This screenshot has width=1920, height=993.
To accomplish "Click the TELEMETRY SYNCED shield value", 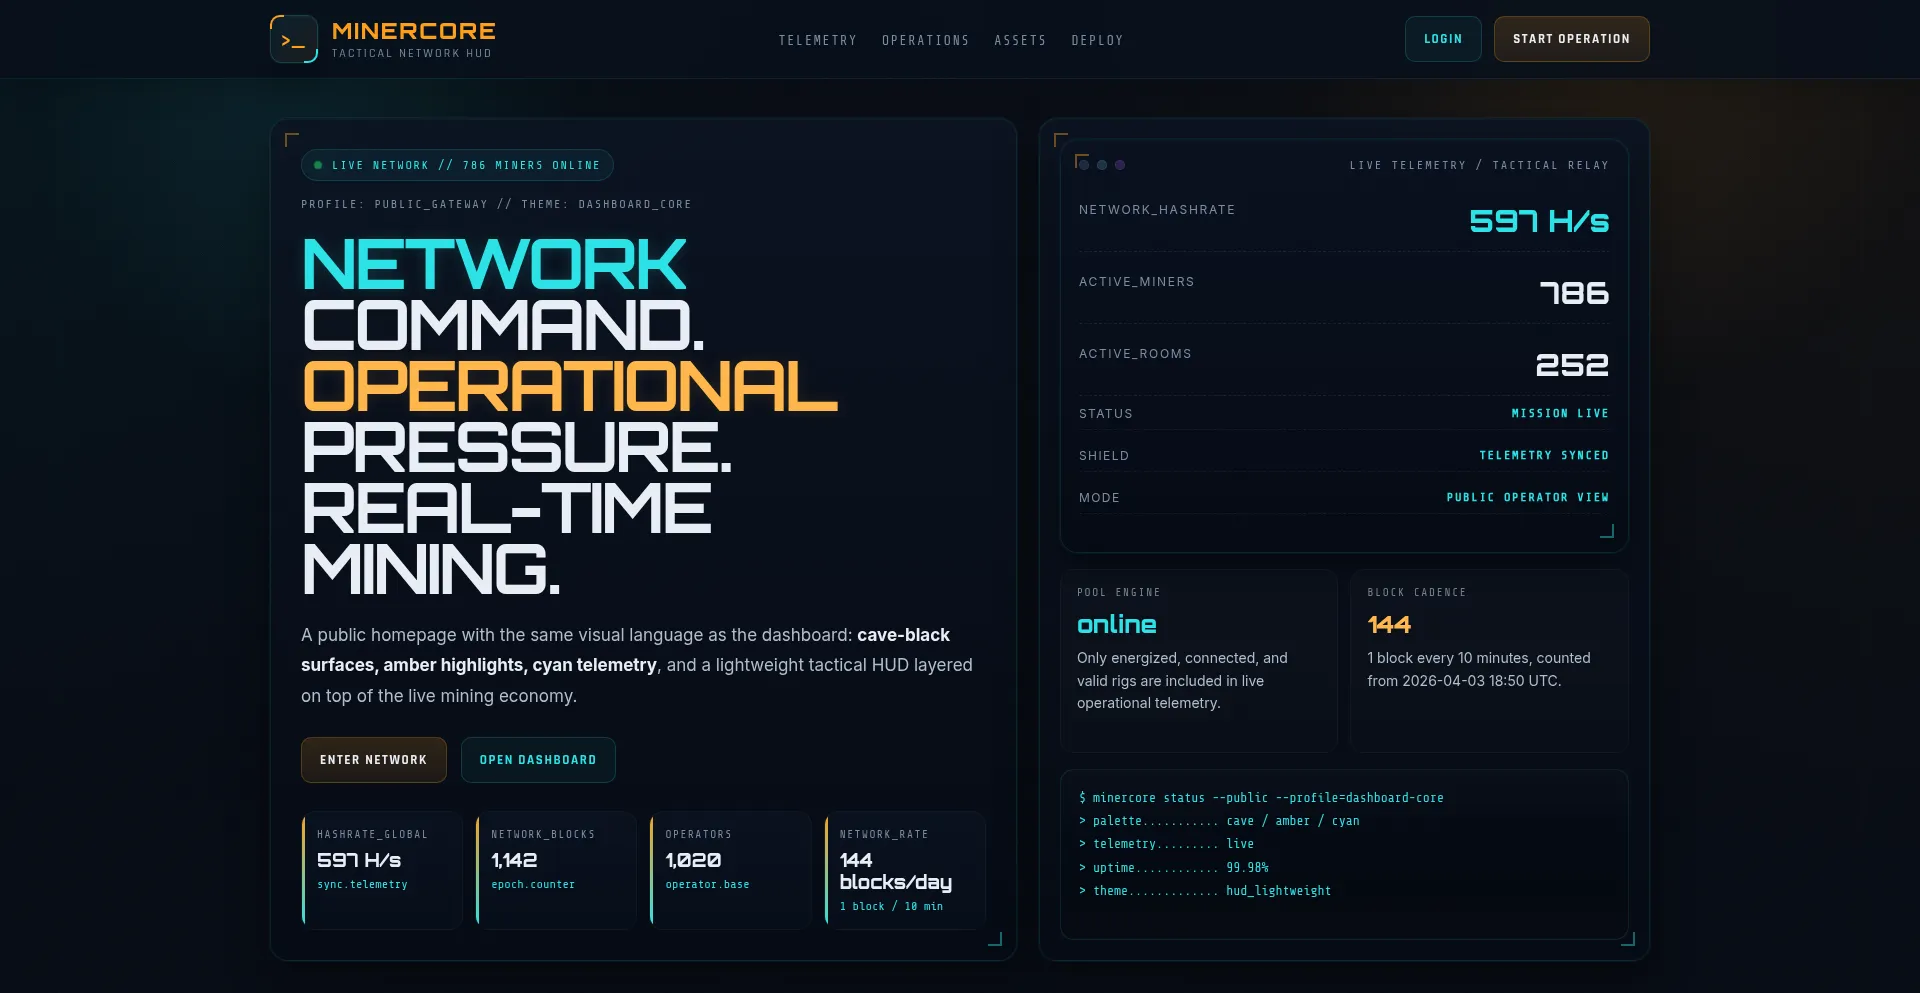I will point(1544,455).
